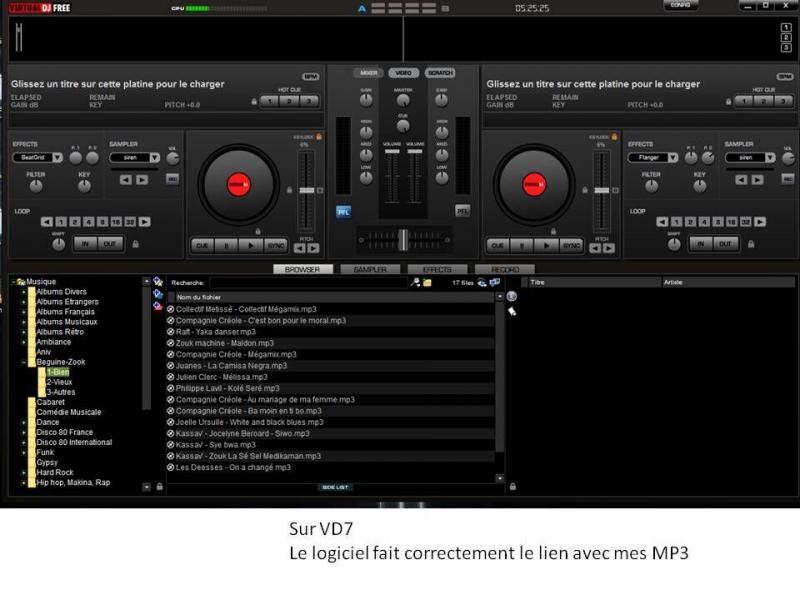Toggle left deck loop length 4

tap(89, 222)
